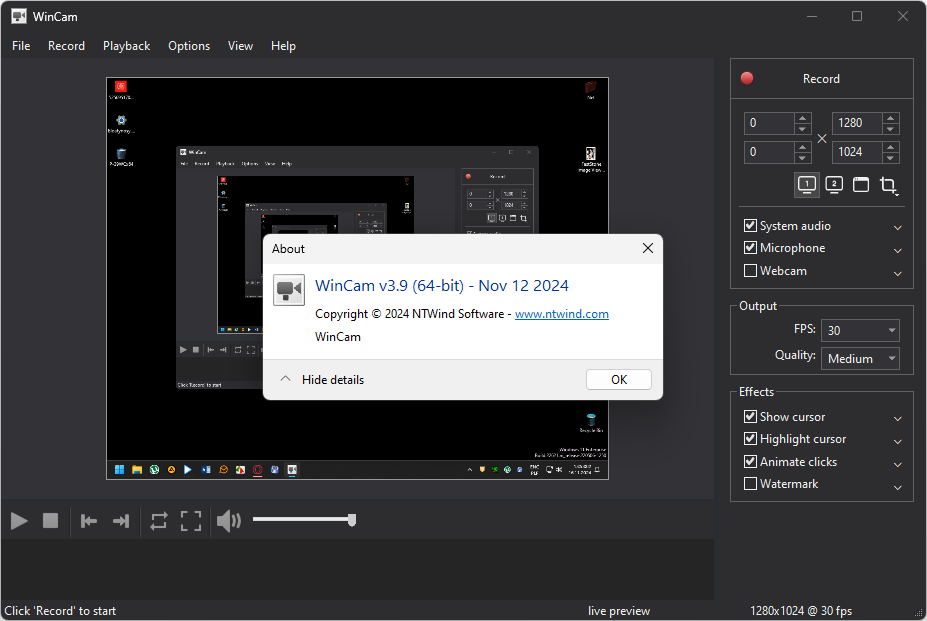Jump to start of recording
Viewport: 927px width, 621px height.
(89, 521)
